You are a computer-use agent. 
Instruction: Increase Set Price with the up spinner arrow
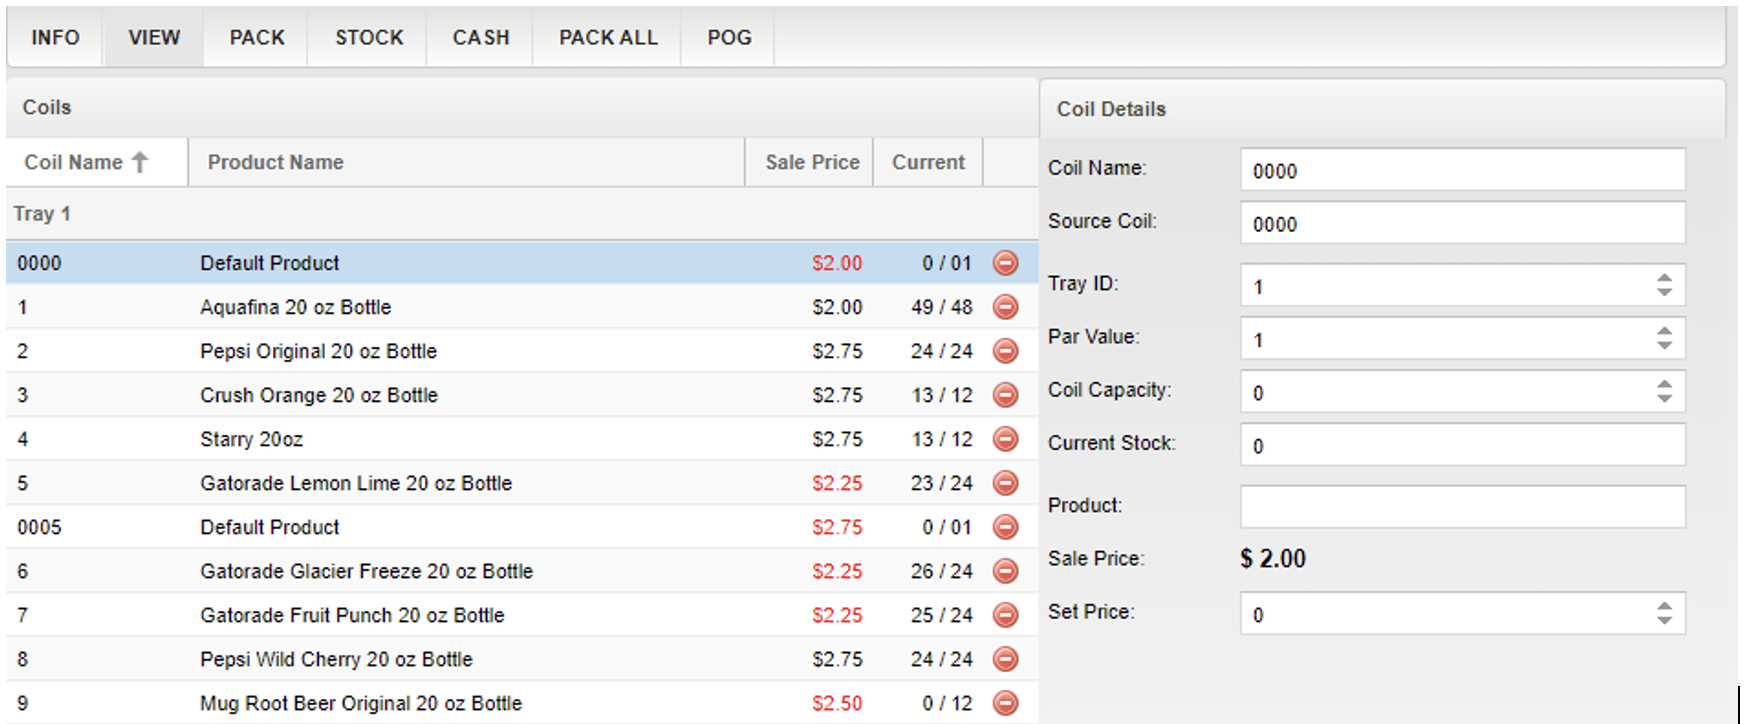(1664, 606)
